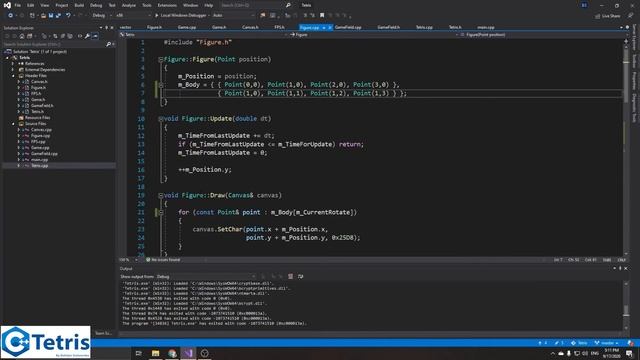Click the Open File folder icon
The height and width of the screenshot is (360, 640).
tap(43, 16)
